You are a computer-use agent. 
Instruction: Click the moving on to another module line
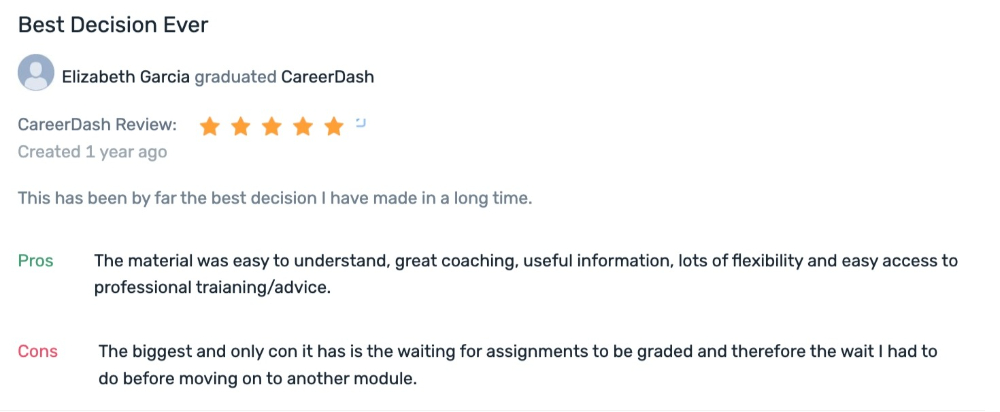[258, 378]
